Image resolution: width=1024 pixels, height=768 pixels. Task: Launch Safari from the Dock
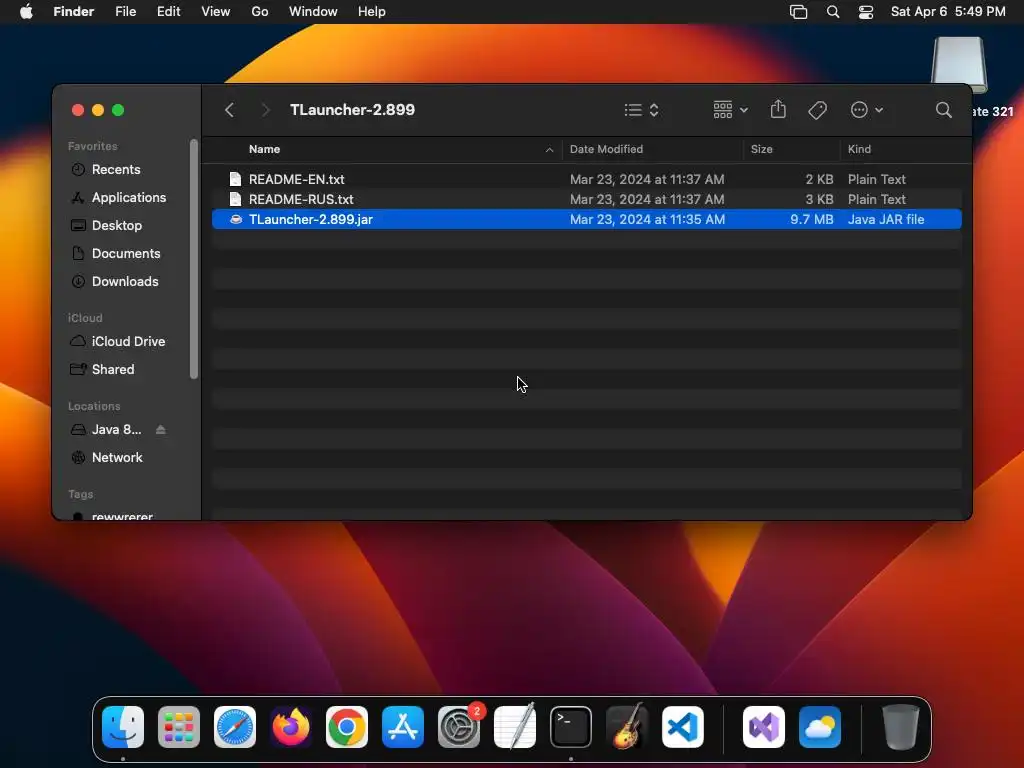pyautogui.click(x=235, y=727)
